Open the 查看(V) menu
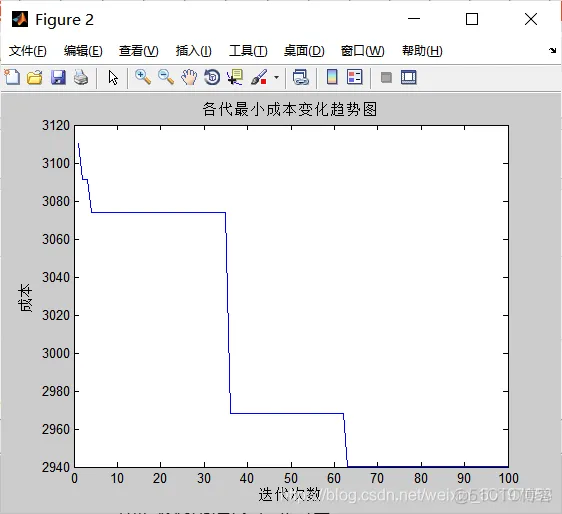 click(139, 51)
